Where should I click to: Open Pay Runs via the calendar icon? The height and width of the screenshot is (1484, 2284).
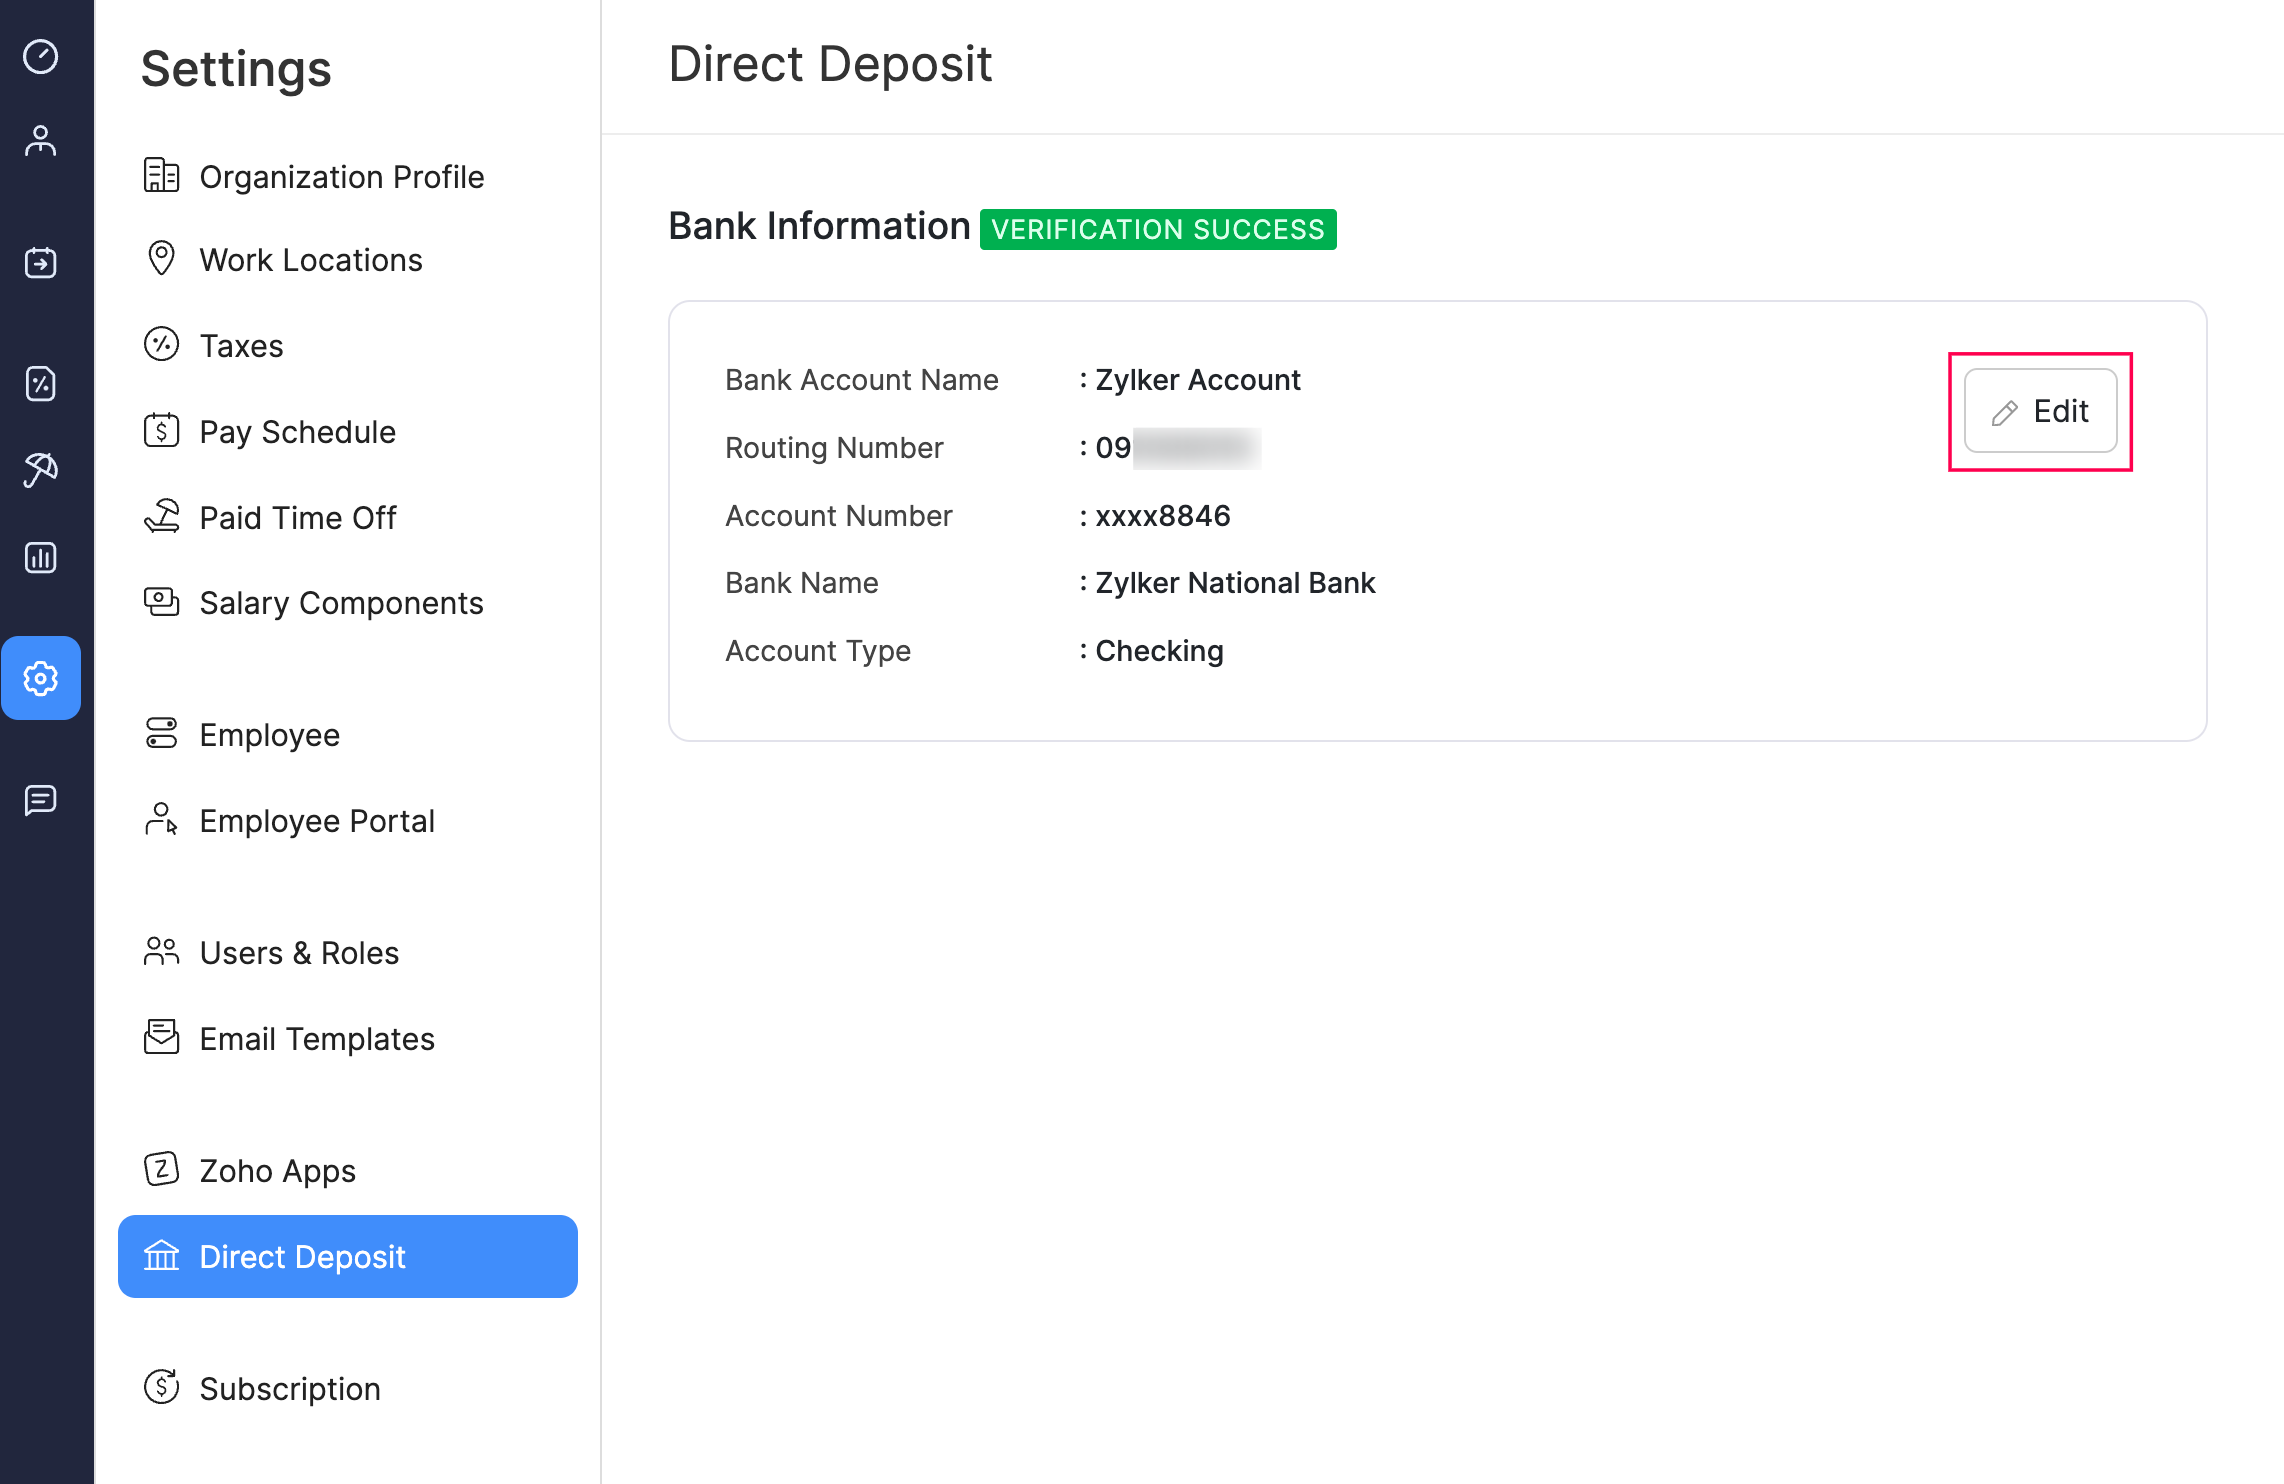click(x=41, y=262)
